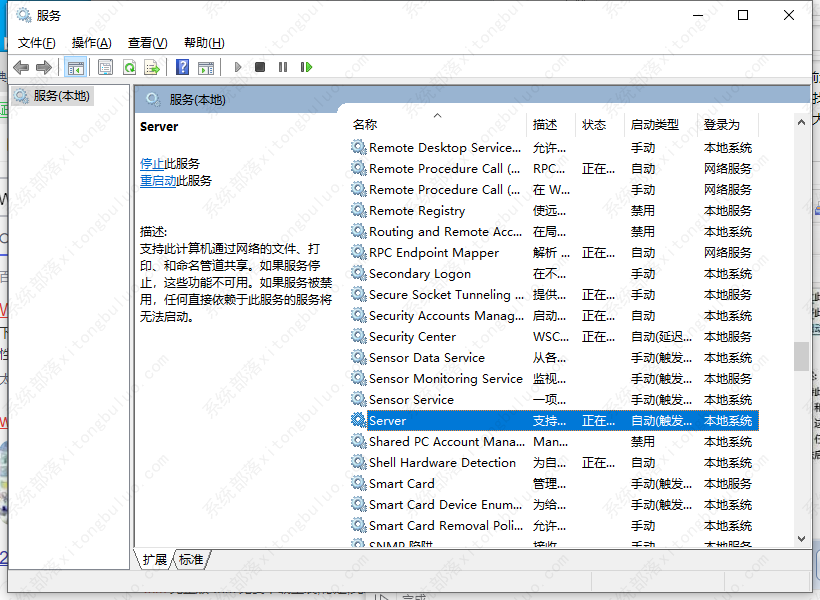
Task: Open the 查看(V) menu
Action: pos(146,42)
